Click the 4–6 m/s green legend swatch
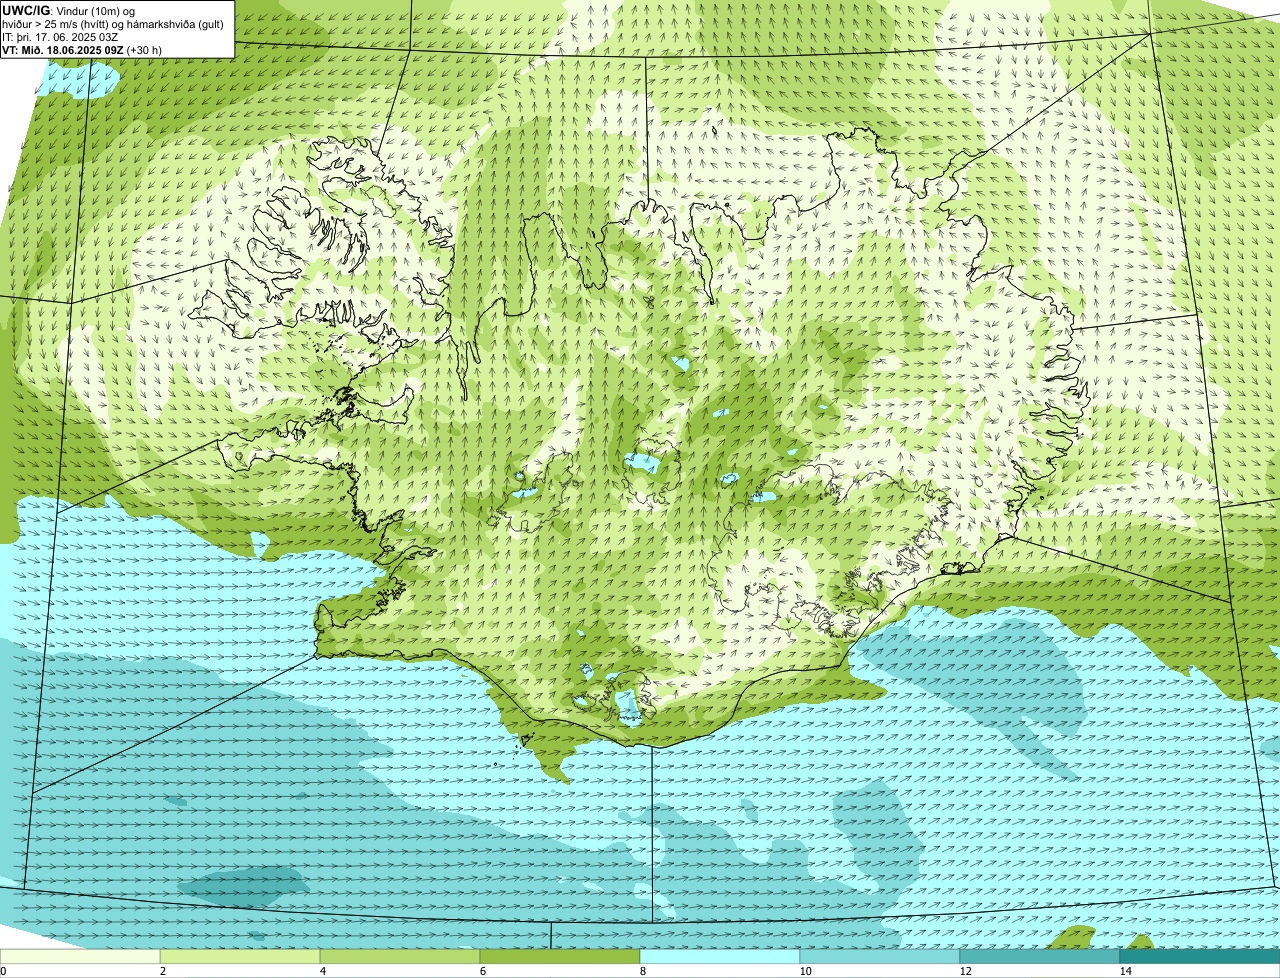1280x978 pixels. click(x=400, y=956)
